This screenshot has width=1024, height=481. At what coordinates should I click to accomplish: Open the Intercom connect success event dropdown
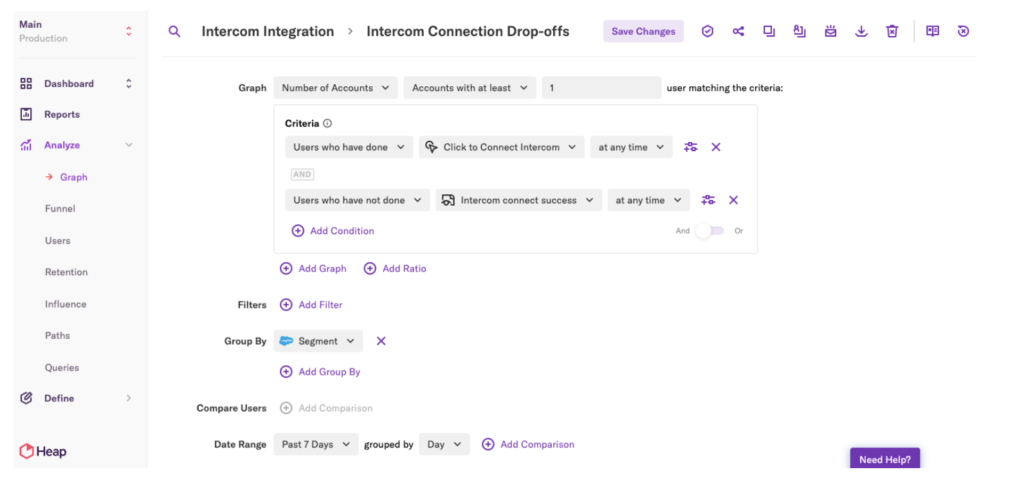coord(519,200)
